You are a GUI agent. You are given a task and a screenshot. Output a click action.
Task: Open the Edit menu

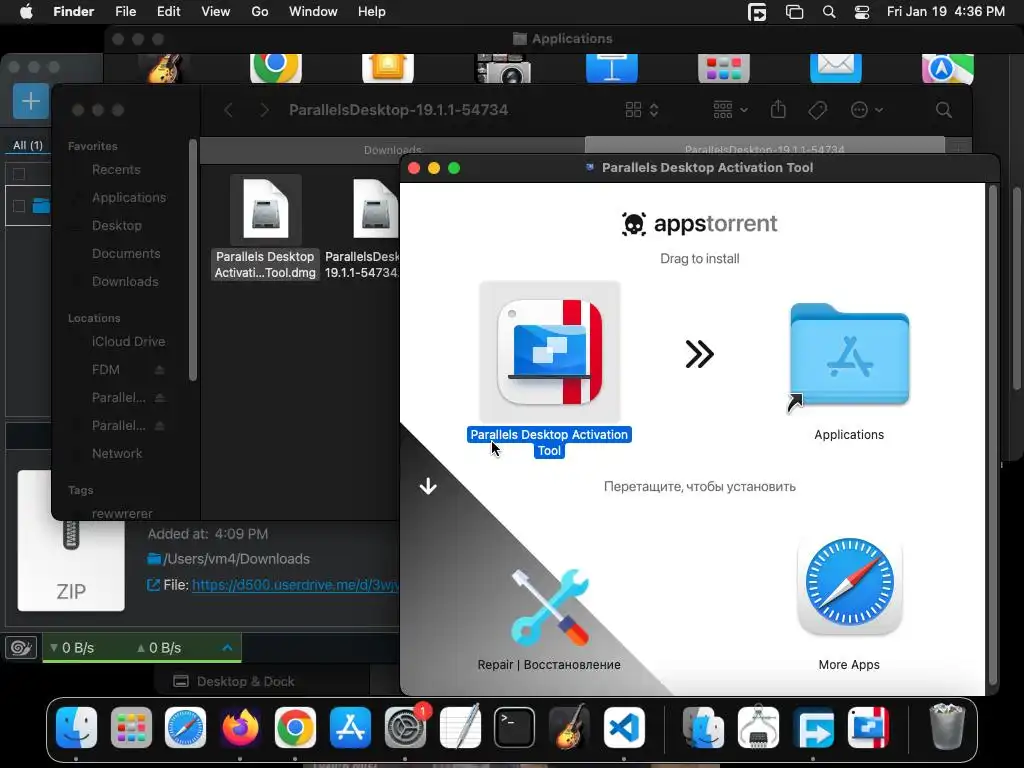pos(168,12)
